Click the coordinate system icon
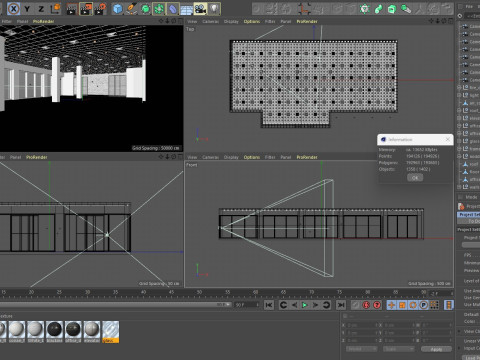The width and height of the screenshot is (480, 360). pos(55,9)
